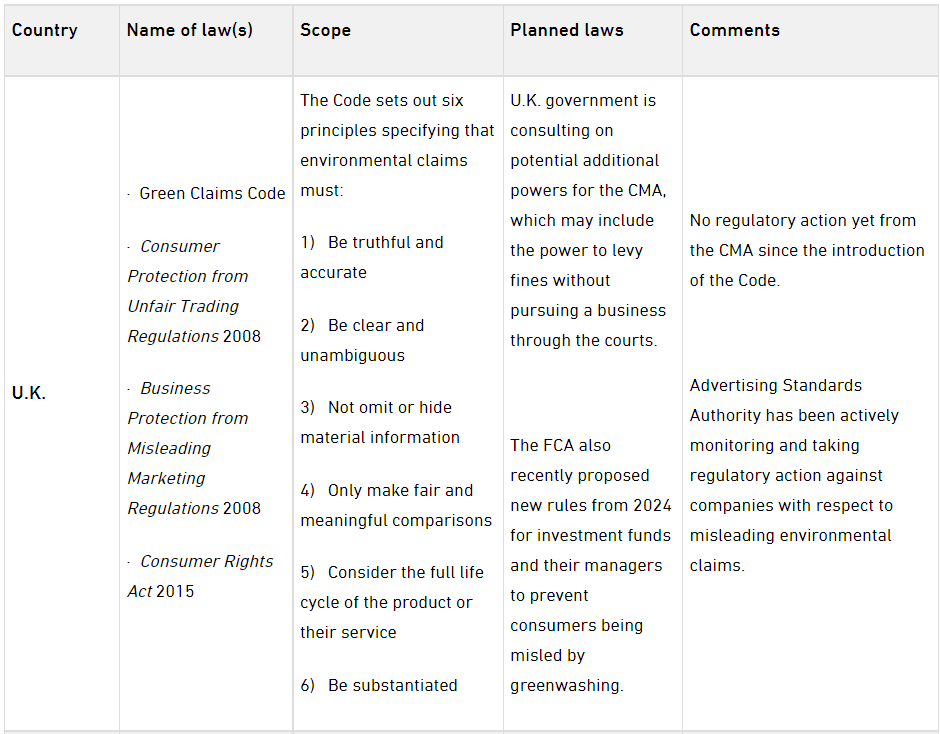Click principle 1 Be truthful and accurate
The image size is (940, 734).
(x=372, y=257)
